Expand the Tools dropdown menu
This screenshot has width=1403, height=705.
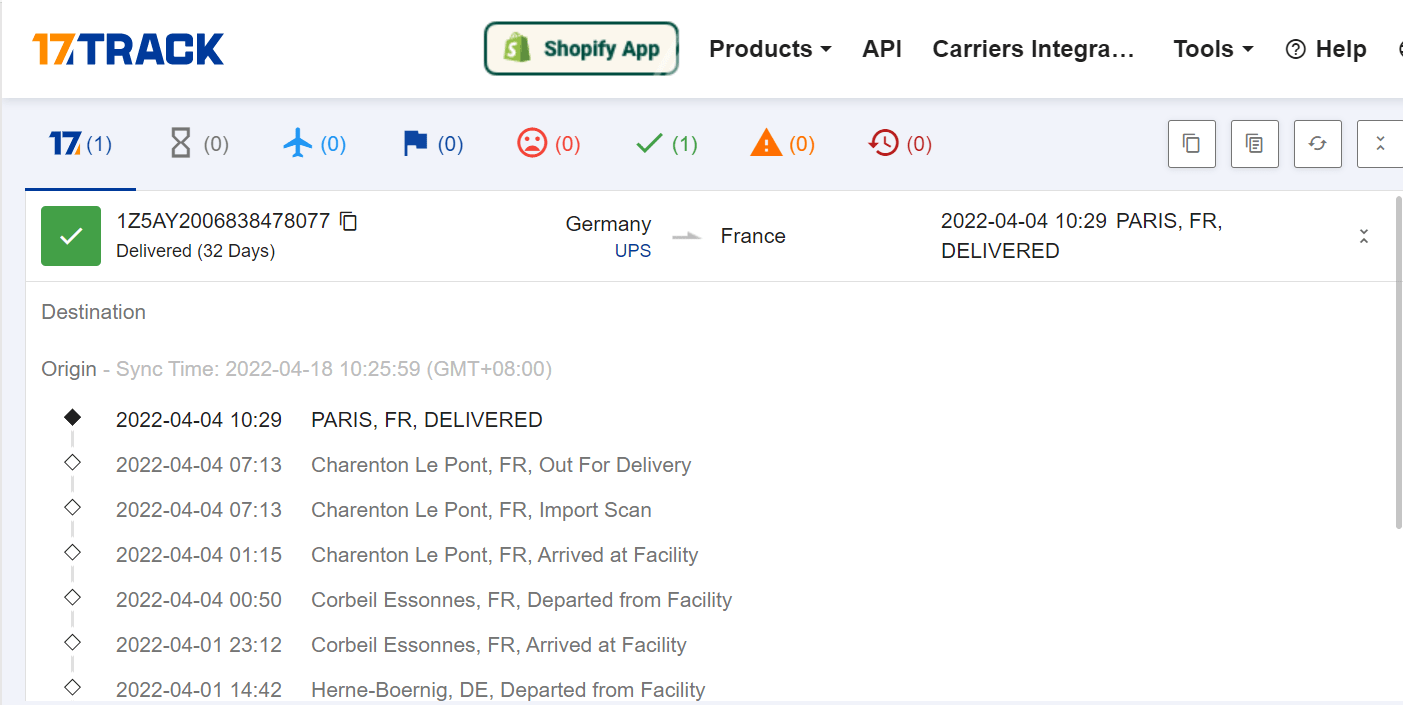1213,49
